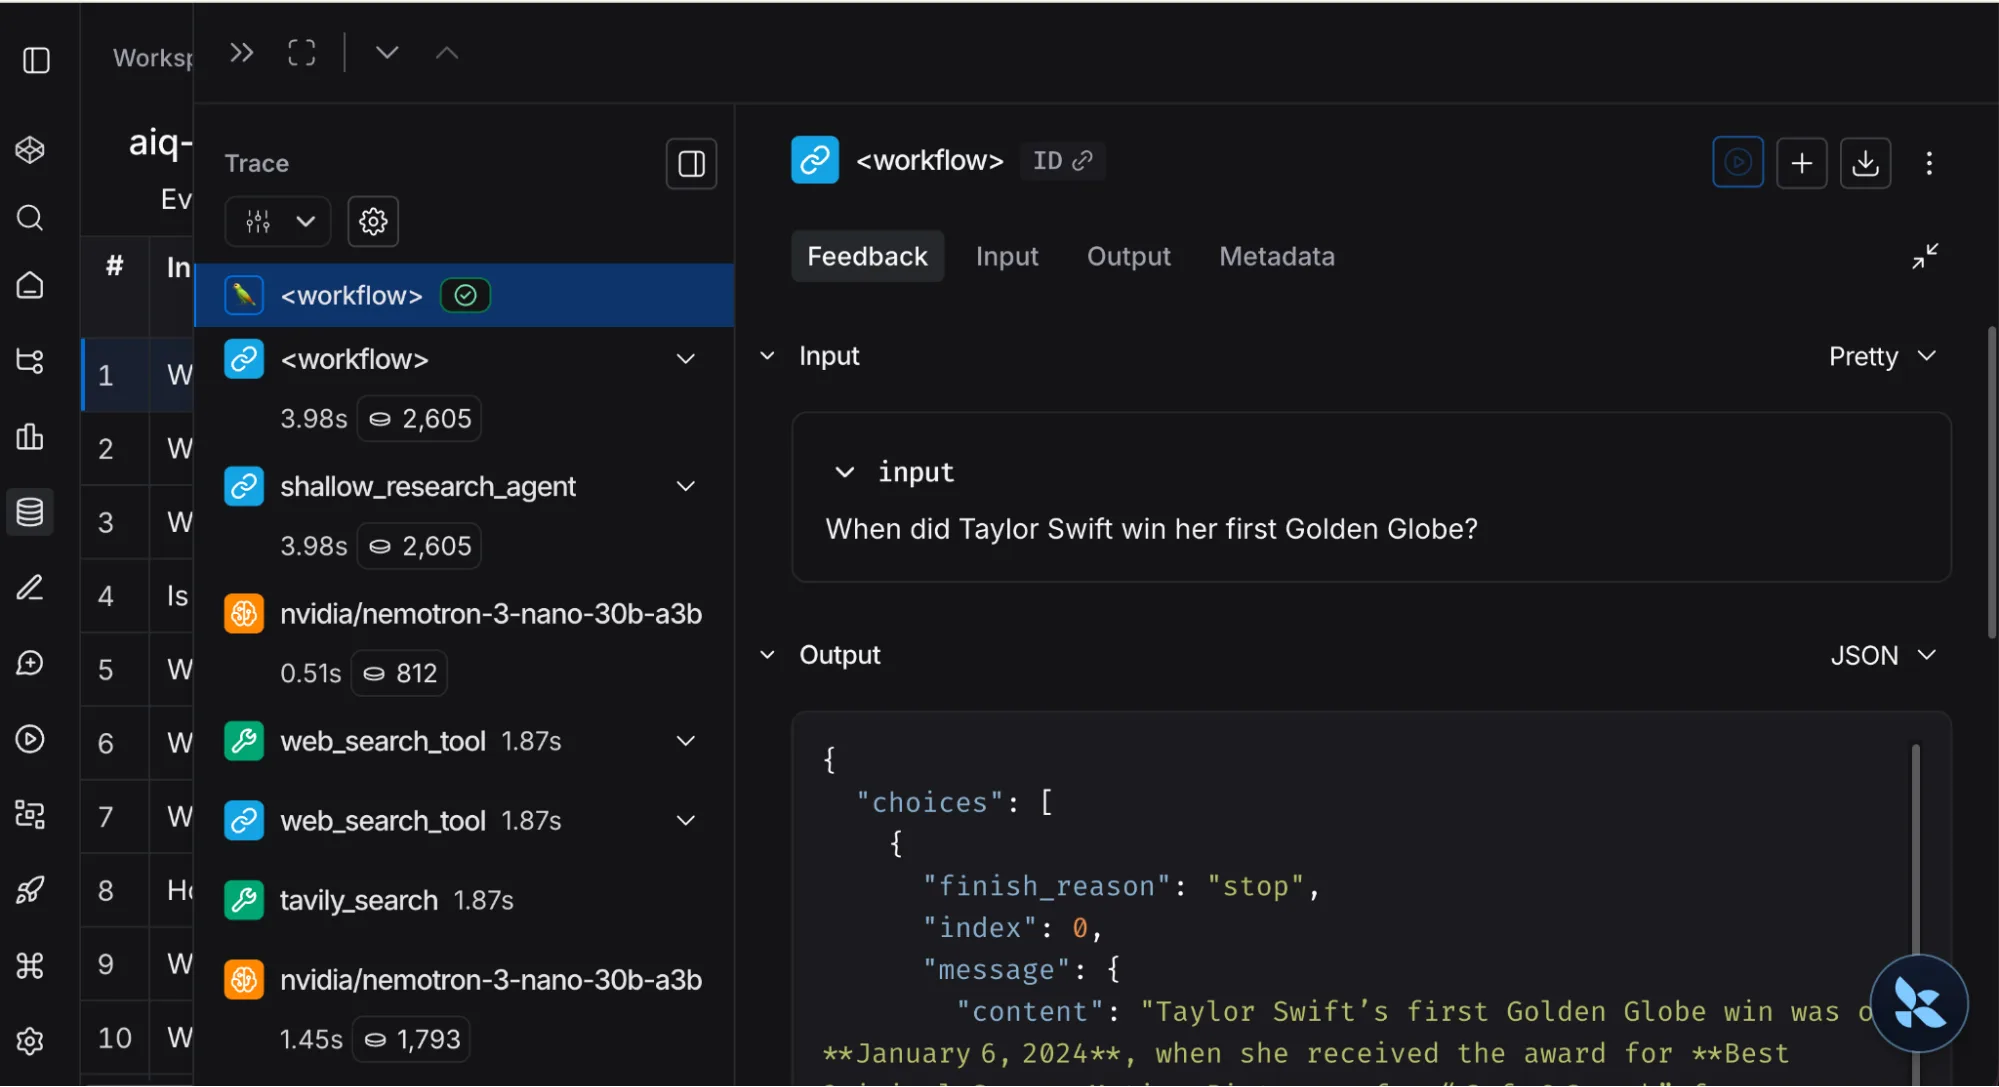
Task: Toggle the left sidebar panel
Action: (36, 60)
